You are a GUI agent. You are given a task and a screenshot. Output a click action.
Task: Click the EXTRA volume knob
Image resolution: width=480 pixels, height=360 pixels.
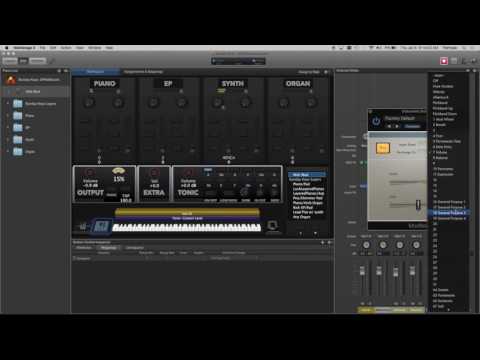pos(154,173)
